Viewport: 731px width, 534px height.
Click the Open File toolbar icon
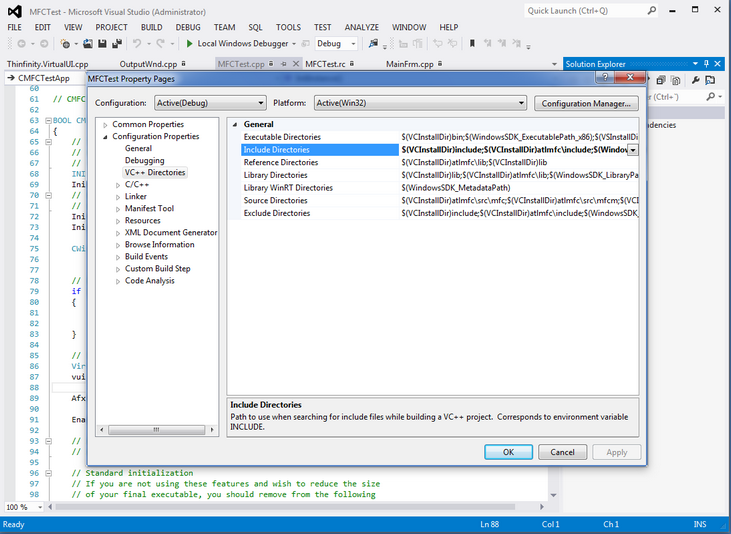coord(88,44)
